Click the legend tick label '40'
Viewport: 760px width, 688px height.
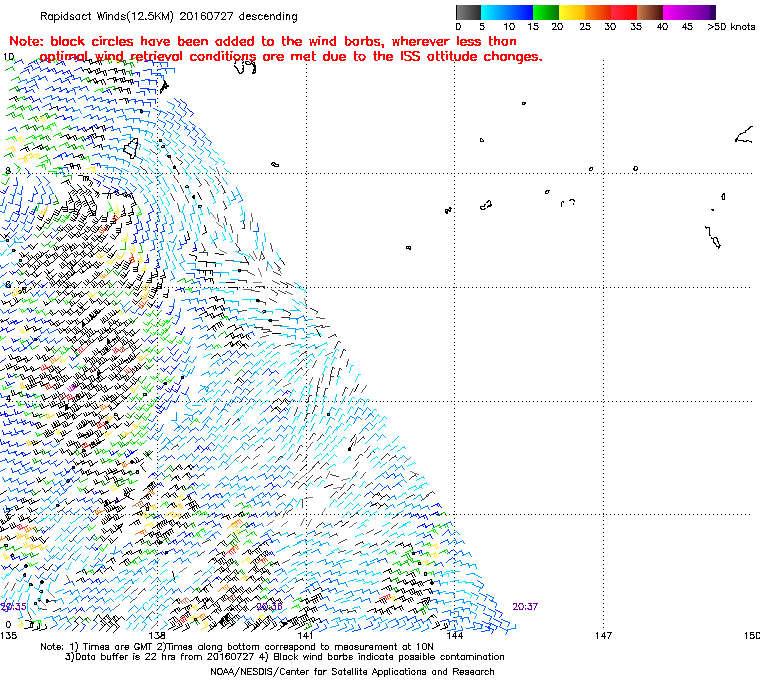tap(662, 27)
